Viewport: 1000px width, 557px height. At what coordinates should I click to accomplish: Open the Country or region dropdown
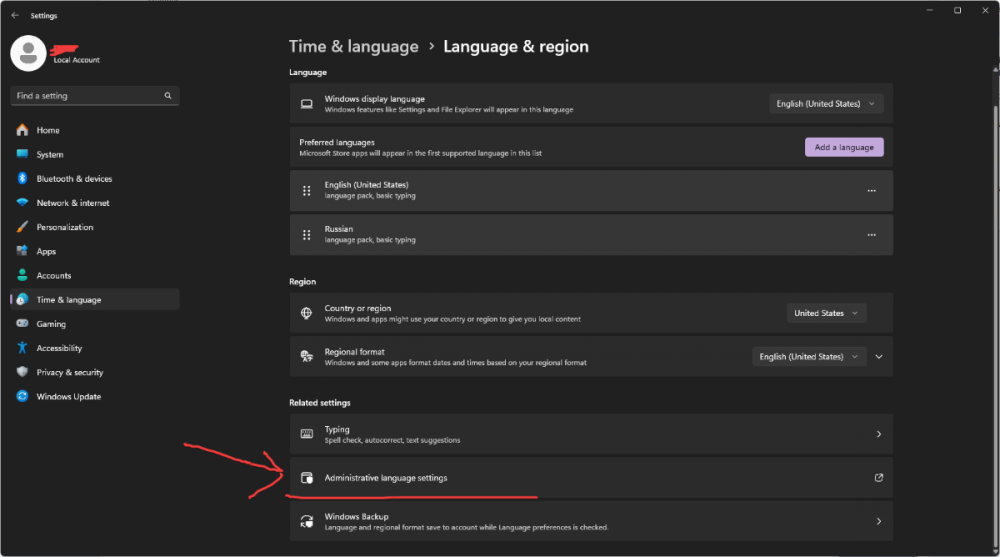[826, 313]
